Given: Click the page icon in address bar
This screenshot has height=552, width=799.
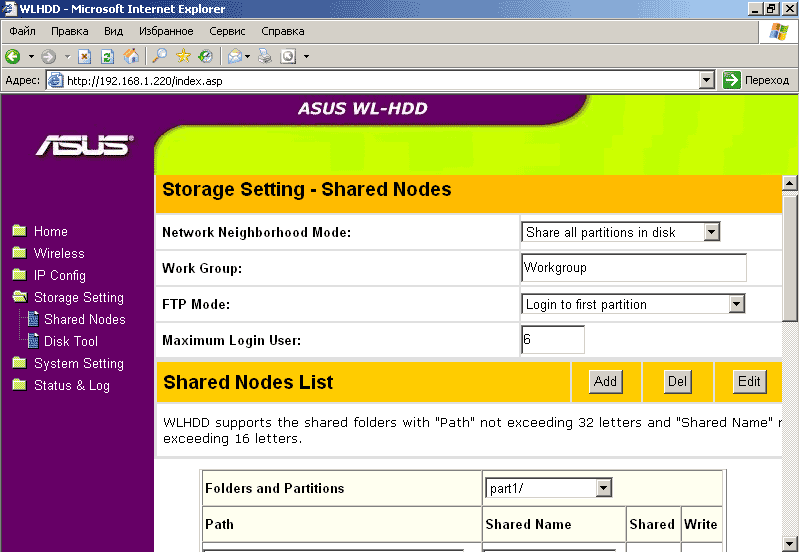Looking at the screenshot, I should (x=56, y=81).
